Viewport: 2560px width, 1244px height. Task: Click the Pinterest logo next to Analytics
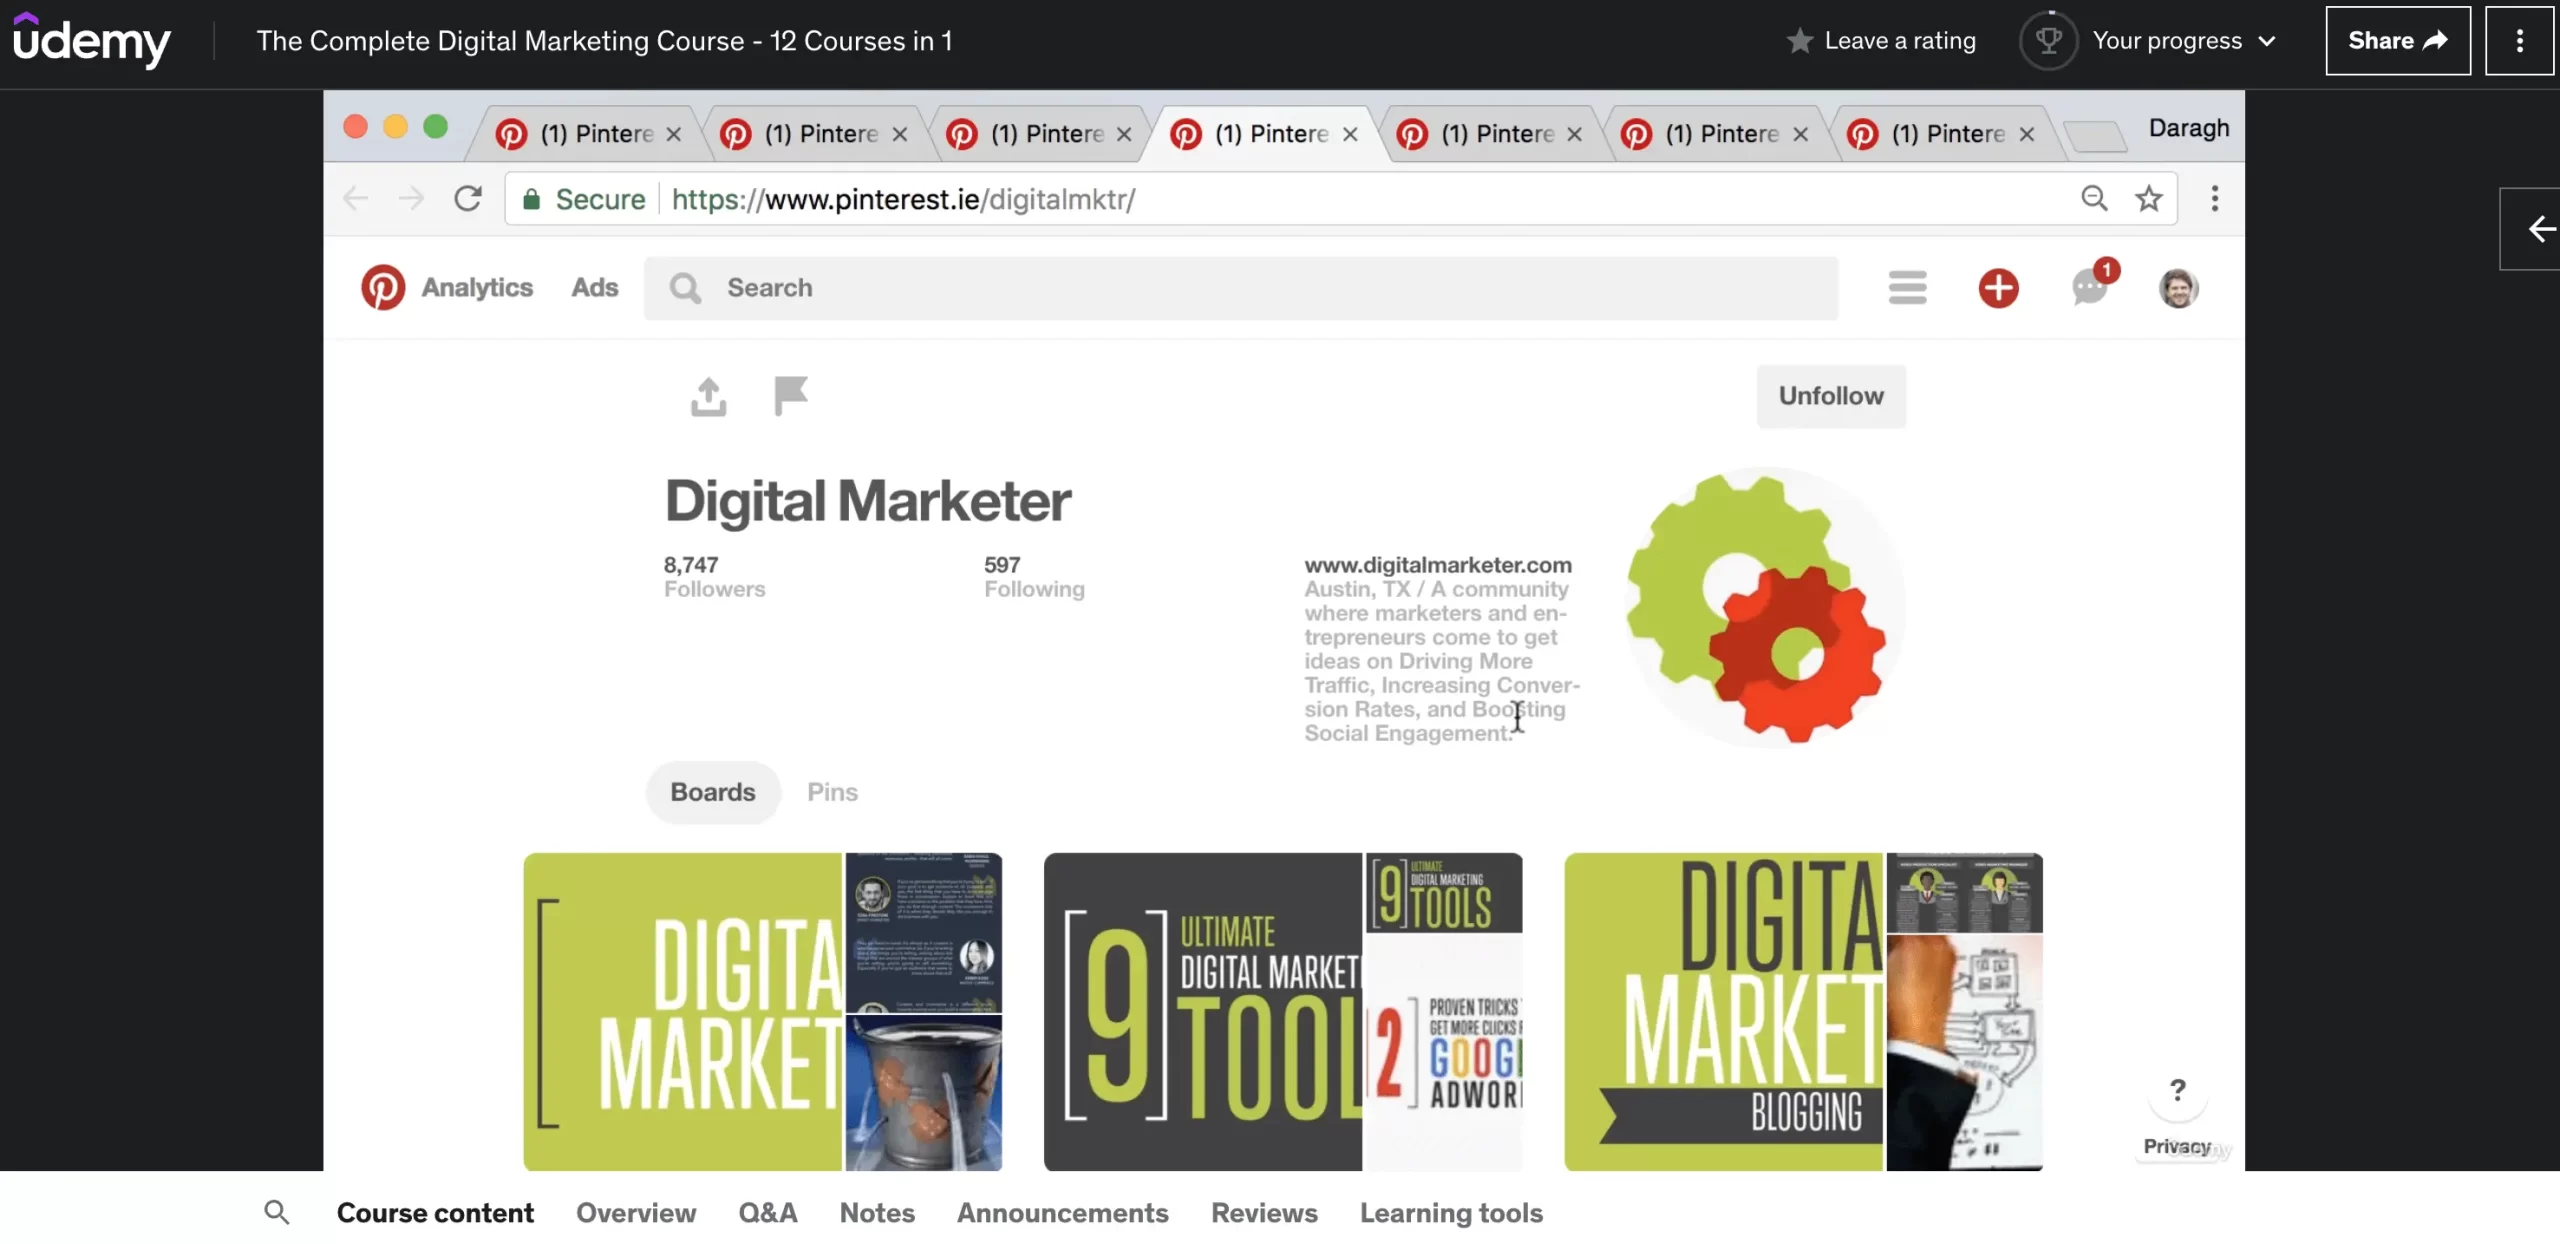click(x=383, y=288)
